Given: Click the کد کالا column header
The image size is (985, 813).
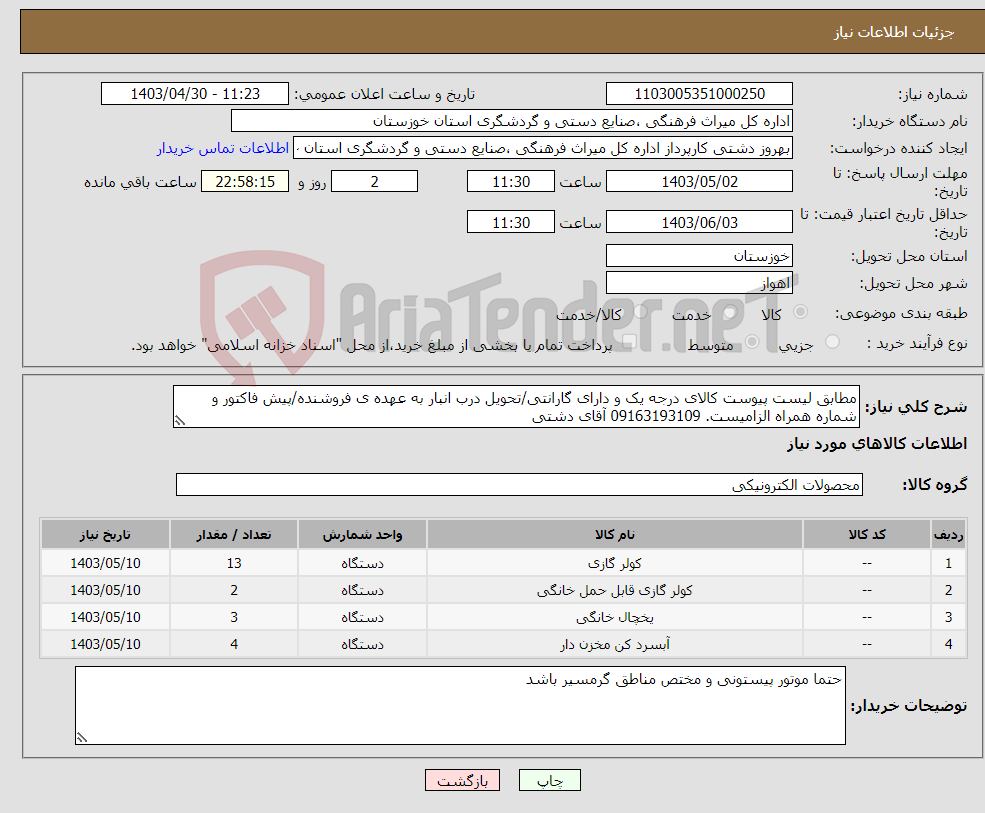Looking at the screenshot, I should (867, 535).
